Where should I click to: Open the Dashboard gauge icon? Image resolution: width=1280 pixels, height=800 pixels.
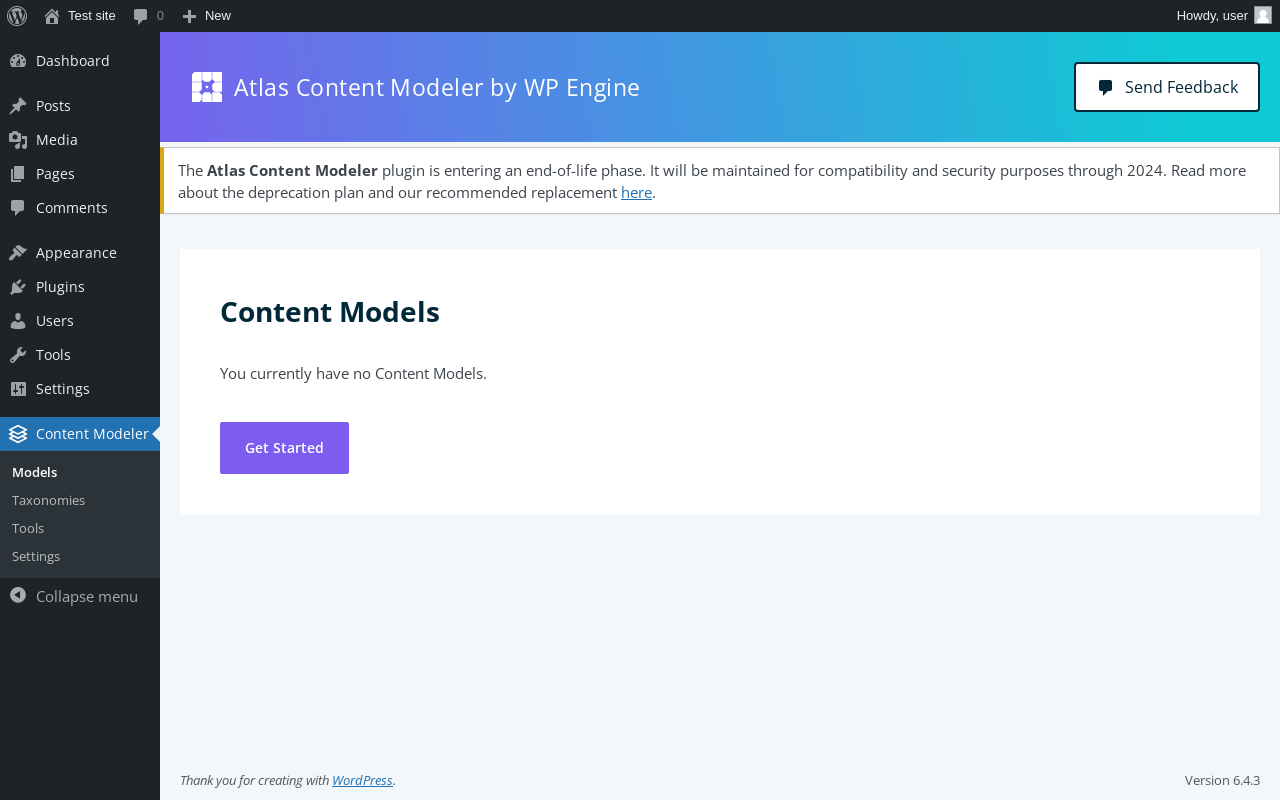18,61
